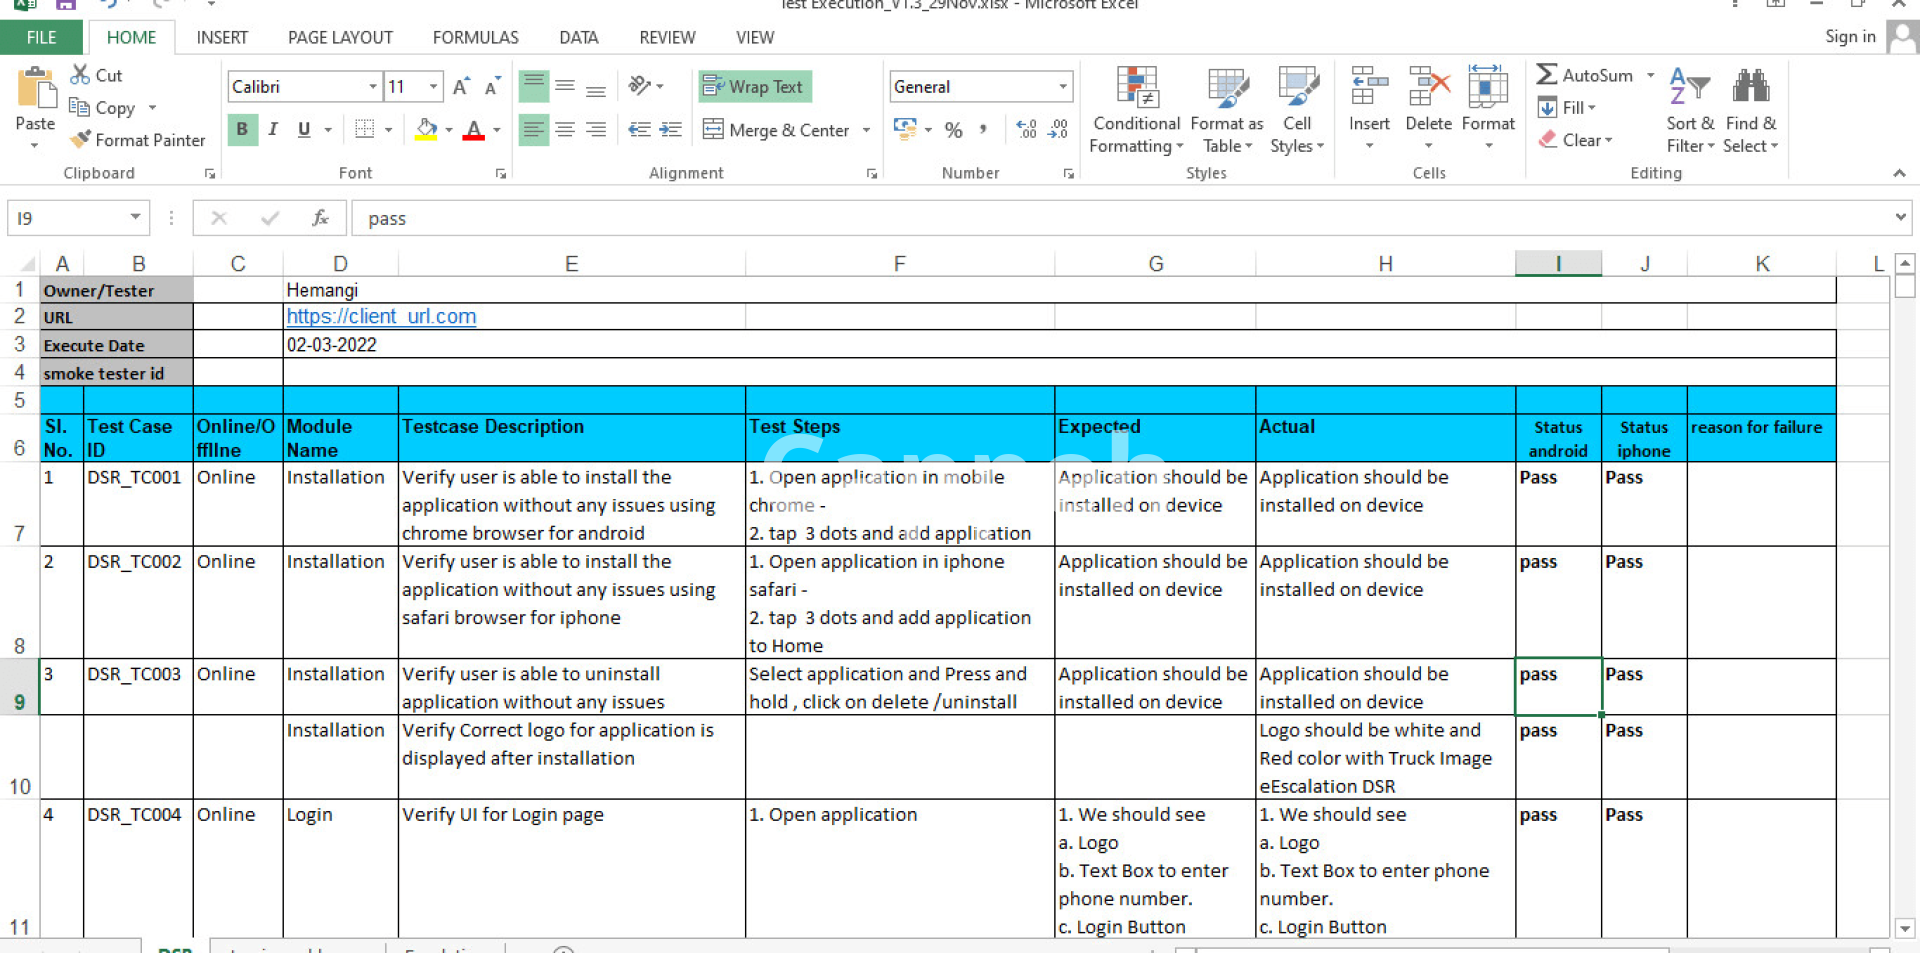Click Increase Font Size icon
The image size is (1920, 953).
click(x=460, y=87)
